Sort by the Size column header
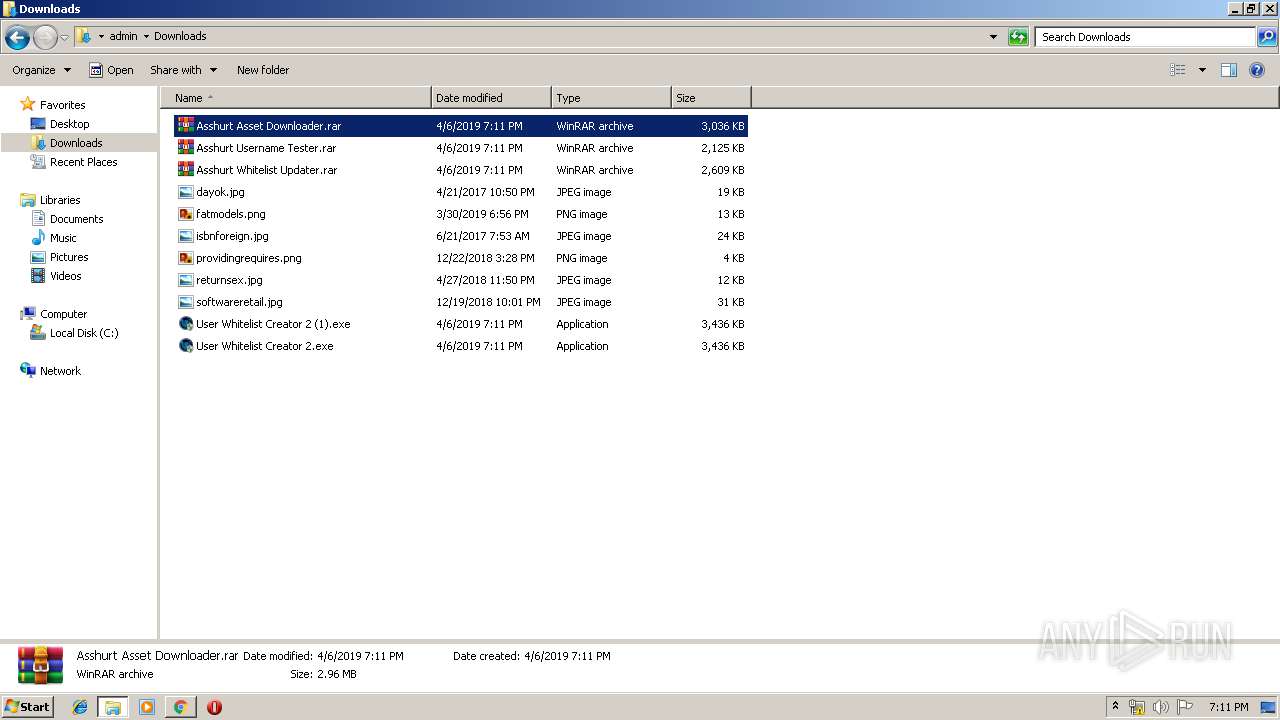The height and width of the screenshot is (720, 1280). click(x=711, y=98)
